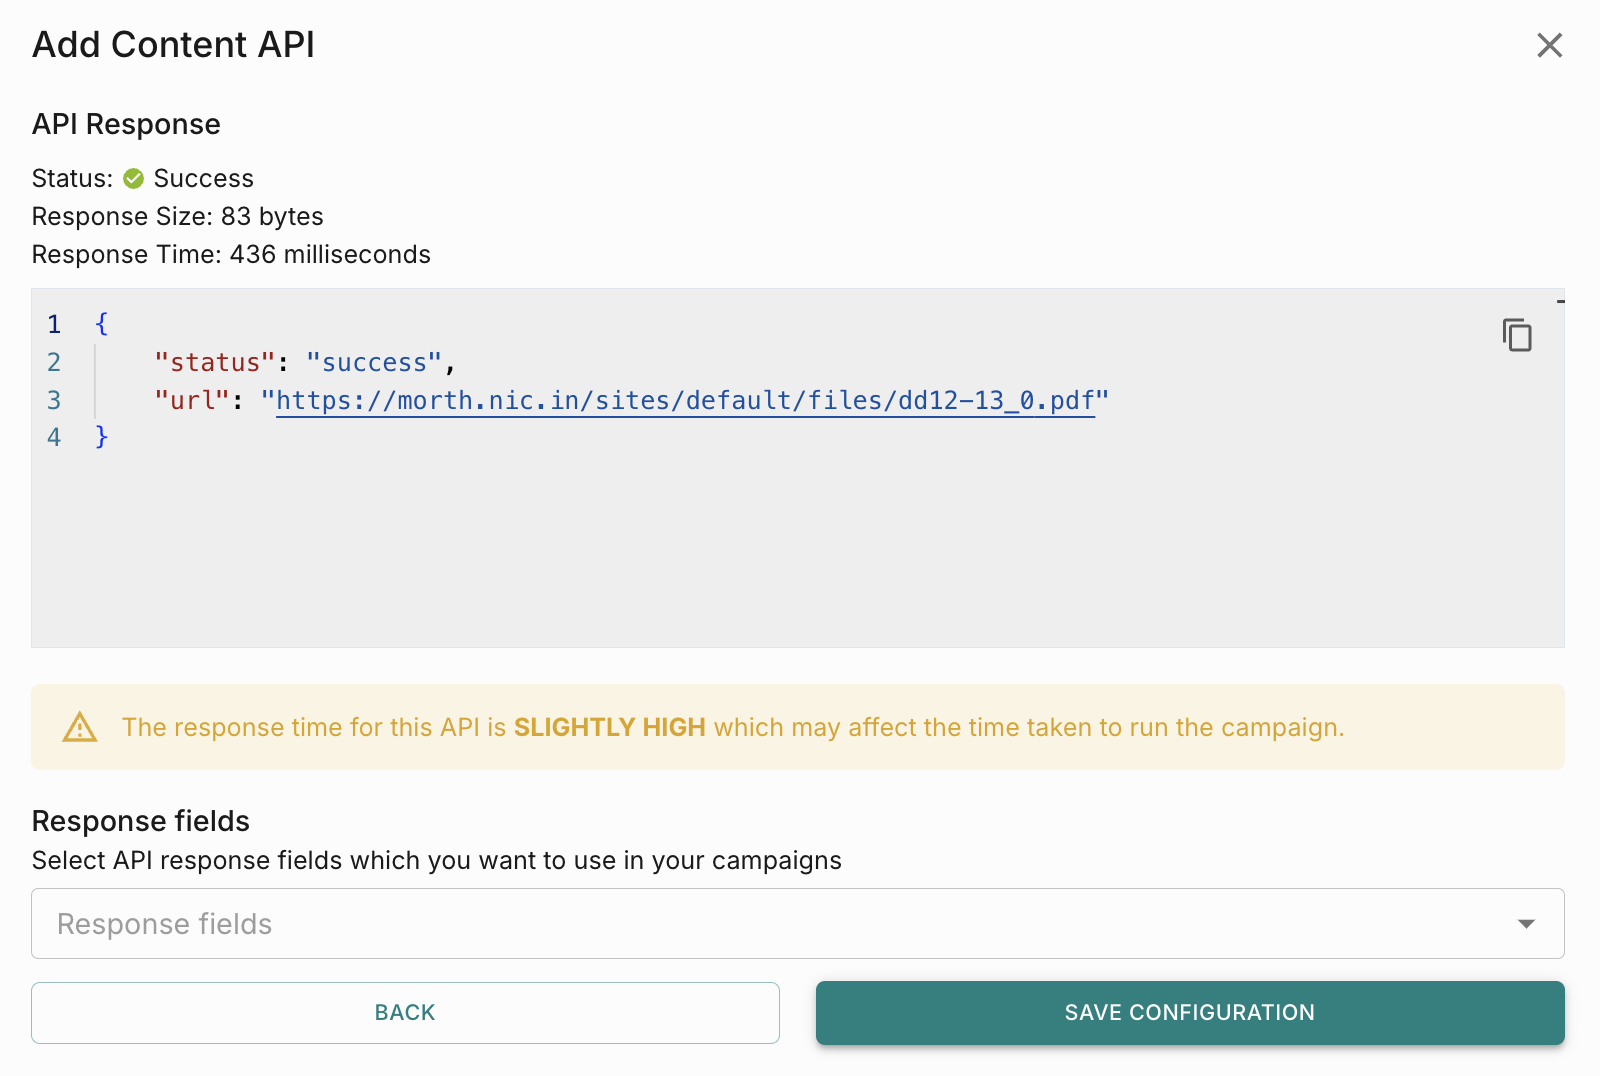
Task: Click the "success" value in JSON response
Action: coord(374,362)
